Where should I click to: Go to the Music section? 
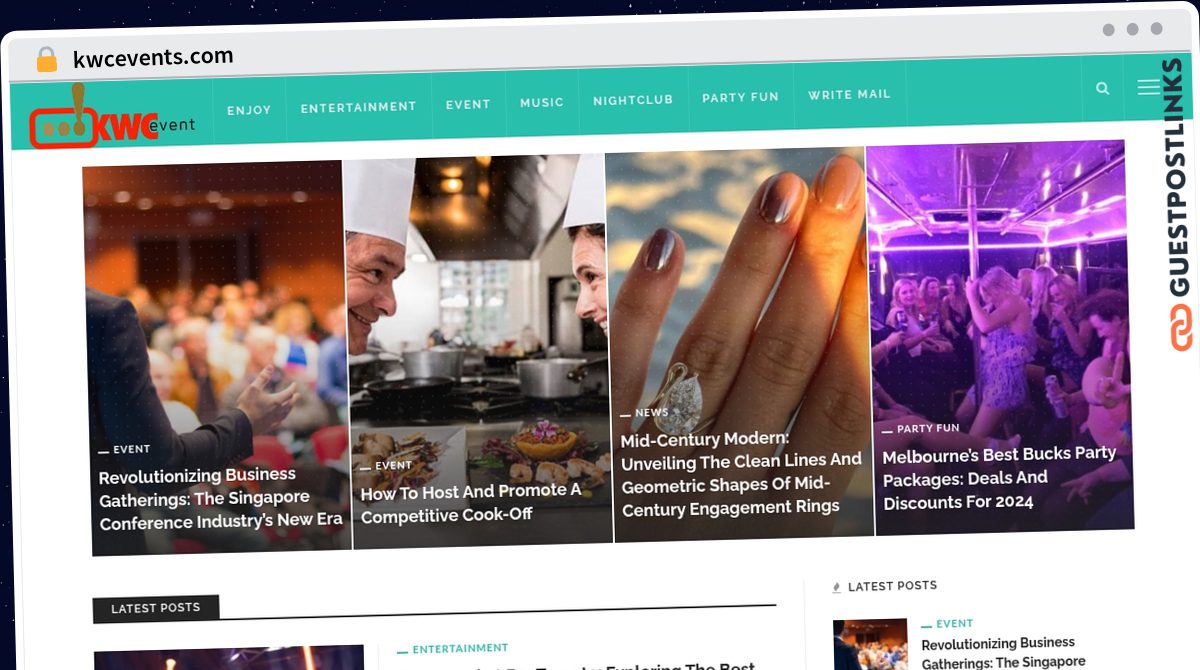(542, 102)
